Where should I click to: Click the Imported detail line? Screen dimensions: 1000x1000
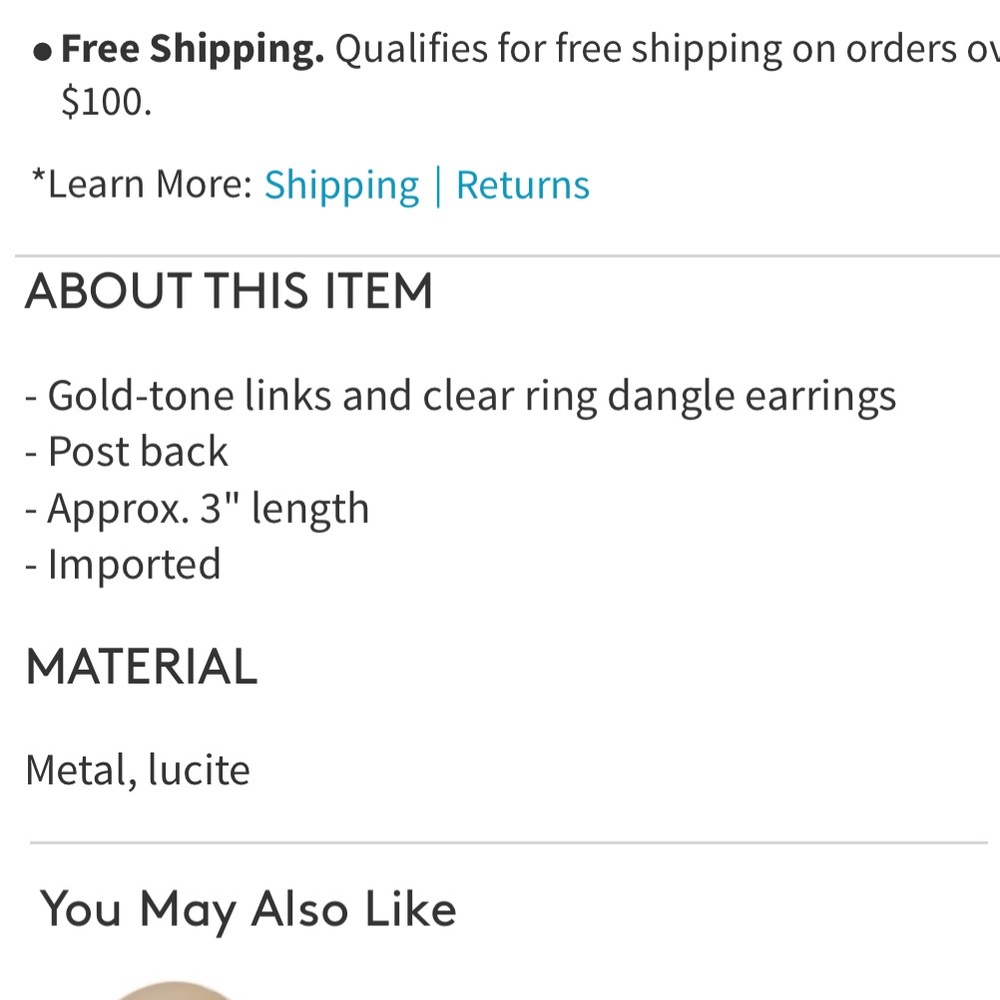click(123, 564)
